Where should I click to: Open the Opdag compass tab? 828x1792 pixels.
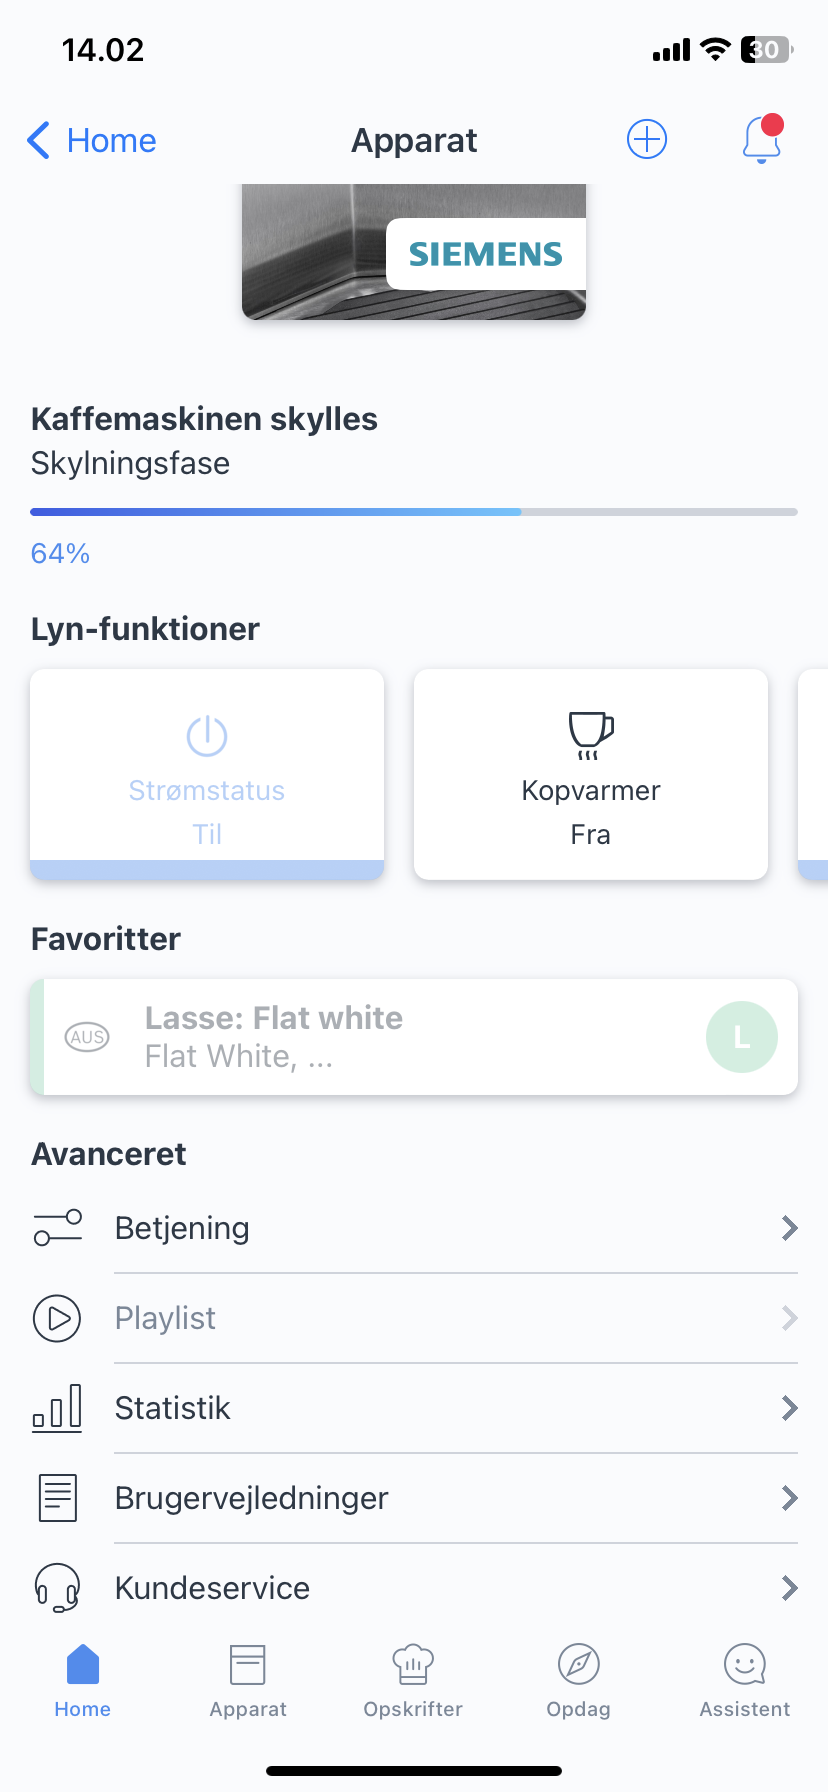578,1680
